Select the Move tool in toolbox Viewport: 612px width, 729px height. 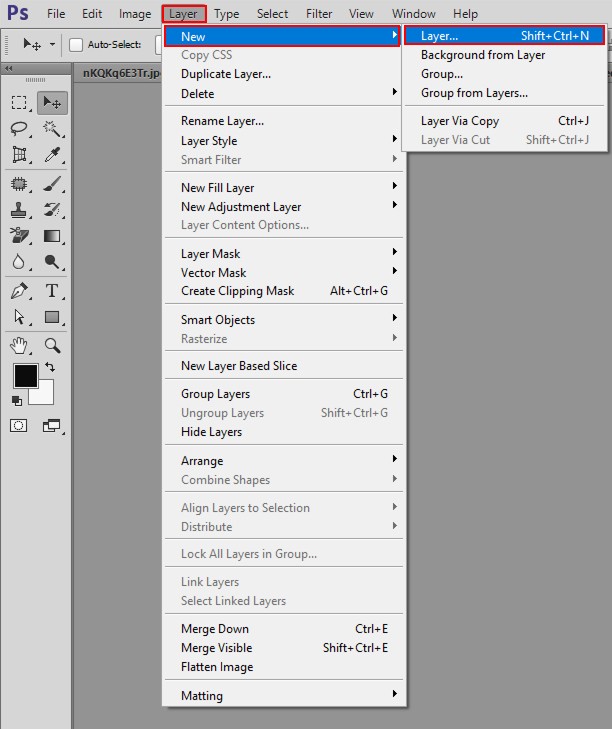coord(52,102)
